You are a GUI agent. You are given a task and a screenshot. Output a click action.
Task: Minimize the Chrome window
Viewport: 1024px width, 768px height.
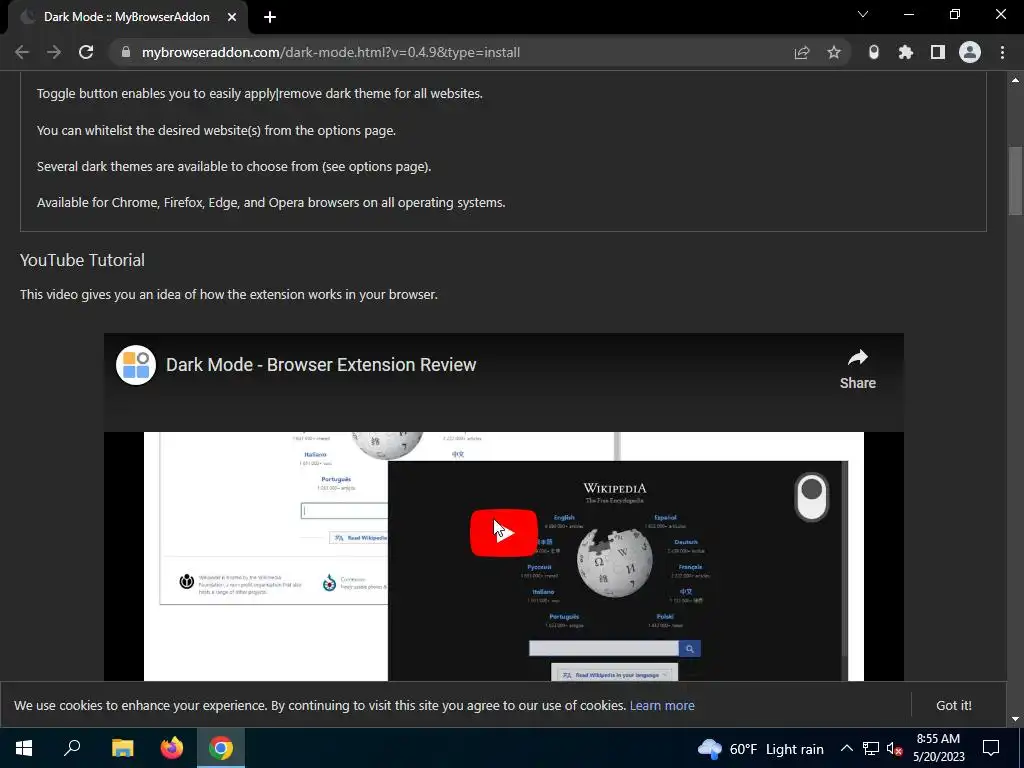coord(908,14)
